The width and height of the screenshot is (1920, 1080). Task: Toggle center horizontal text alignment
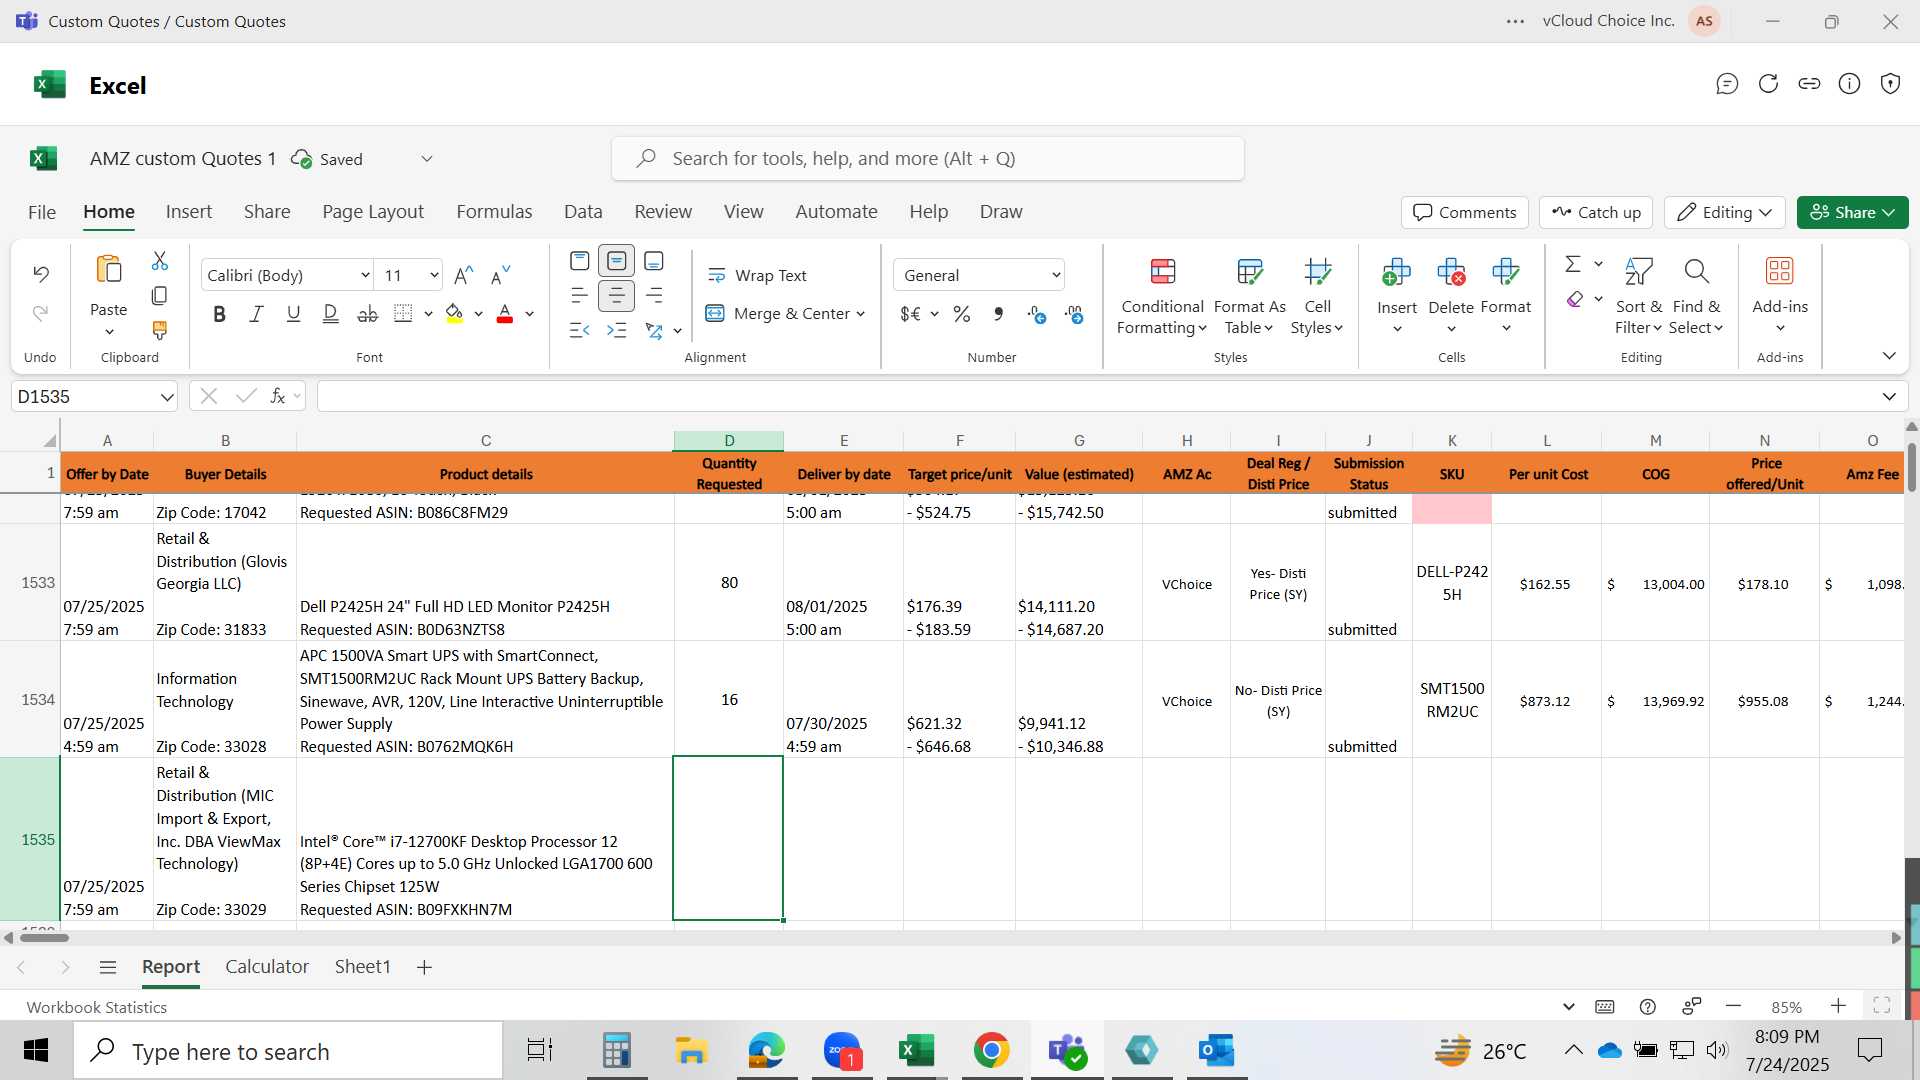pyautogui.click(x=617, y=296)
